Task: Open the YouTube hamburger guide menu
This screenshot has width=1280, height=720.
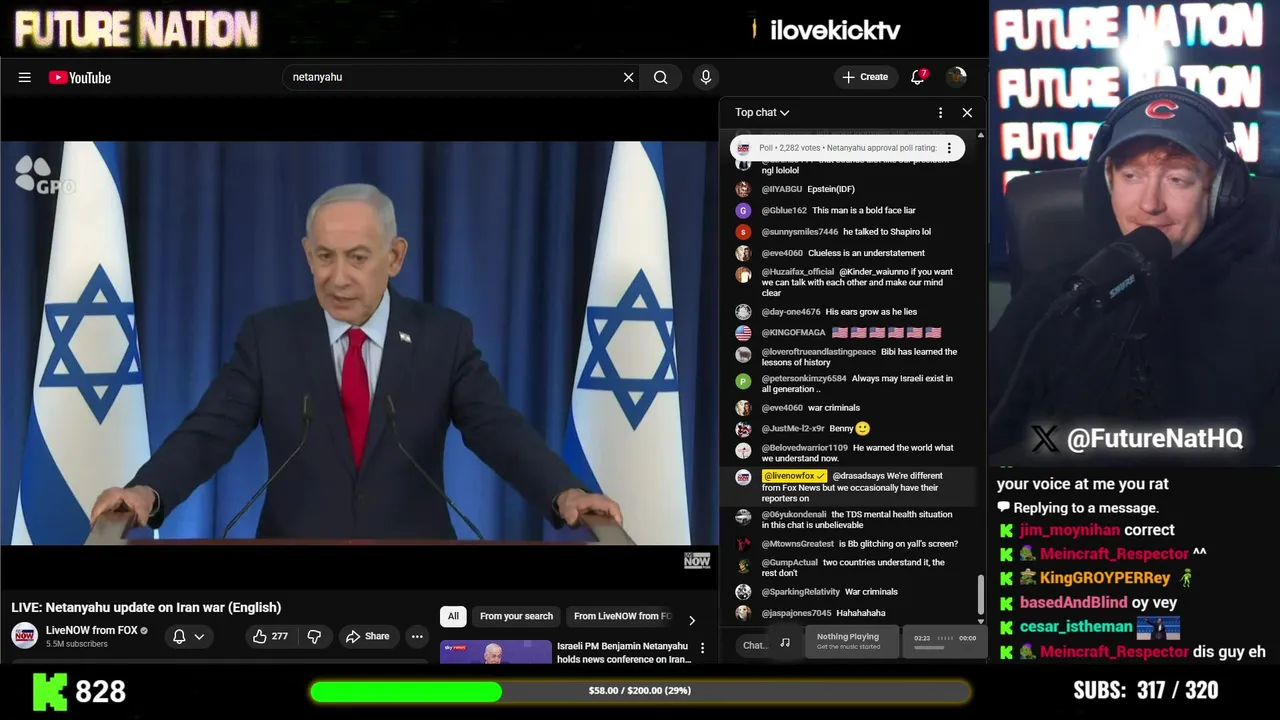Action: coord(25,77)
